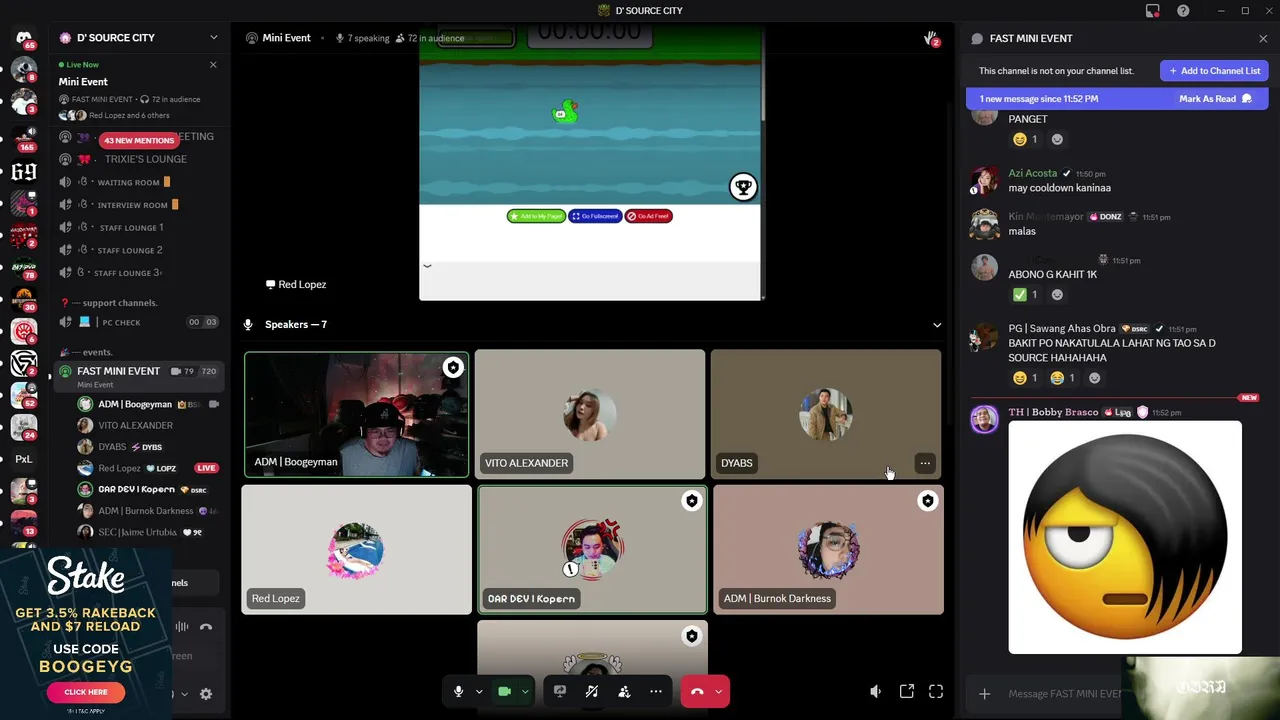Toggle laughing reaction on BAKIT PO message

pos(1062,378)
